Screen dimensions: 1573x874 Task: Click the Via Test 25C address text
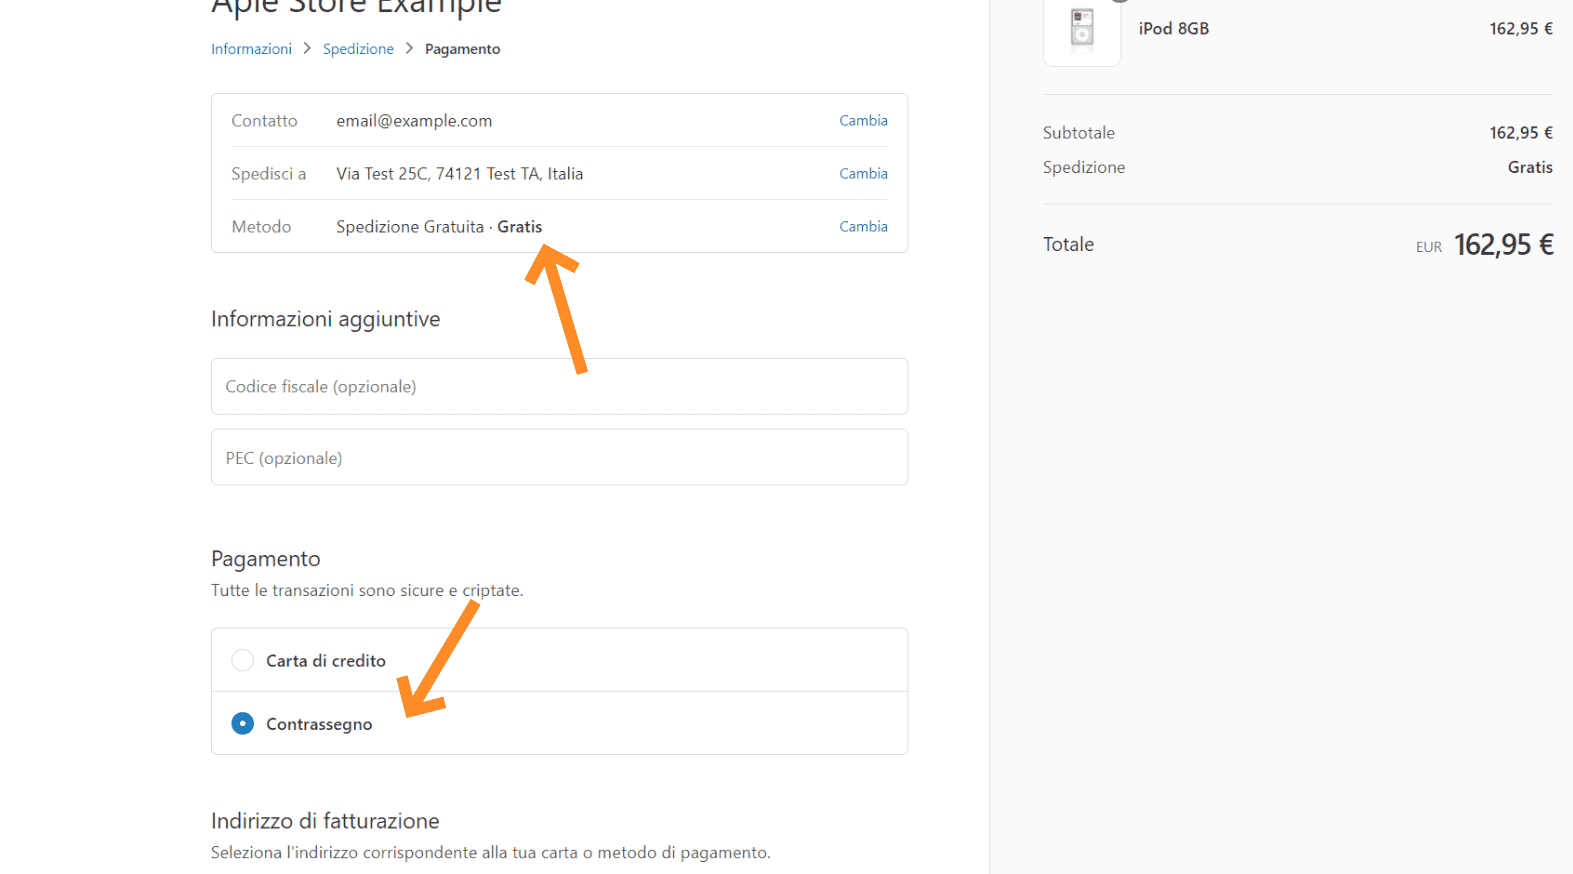click(x=459, y=174)
